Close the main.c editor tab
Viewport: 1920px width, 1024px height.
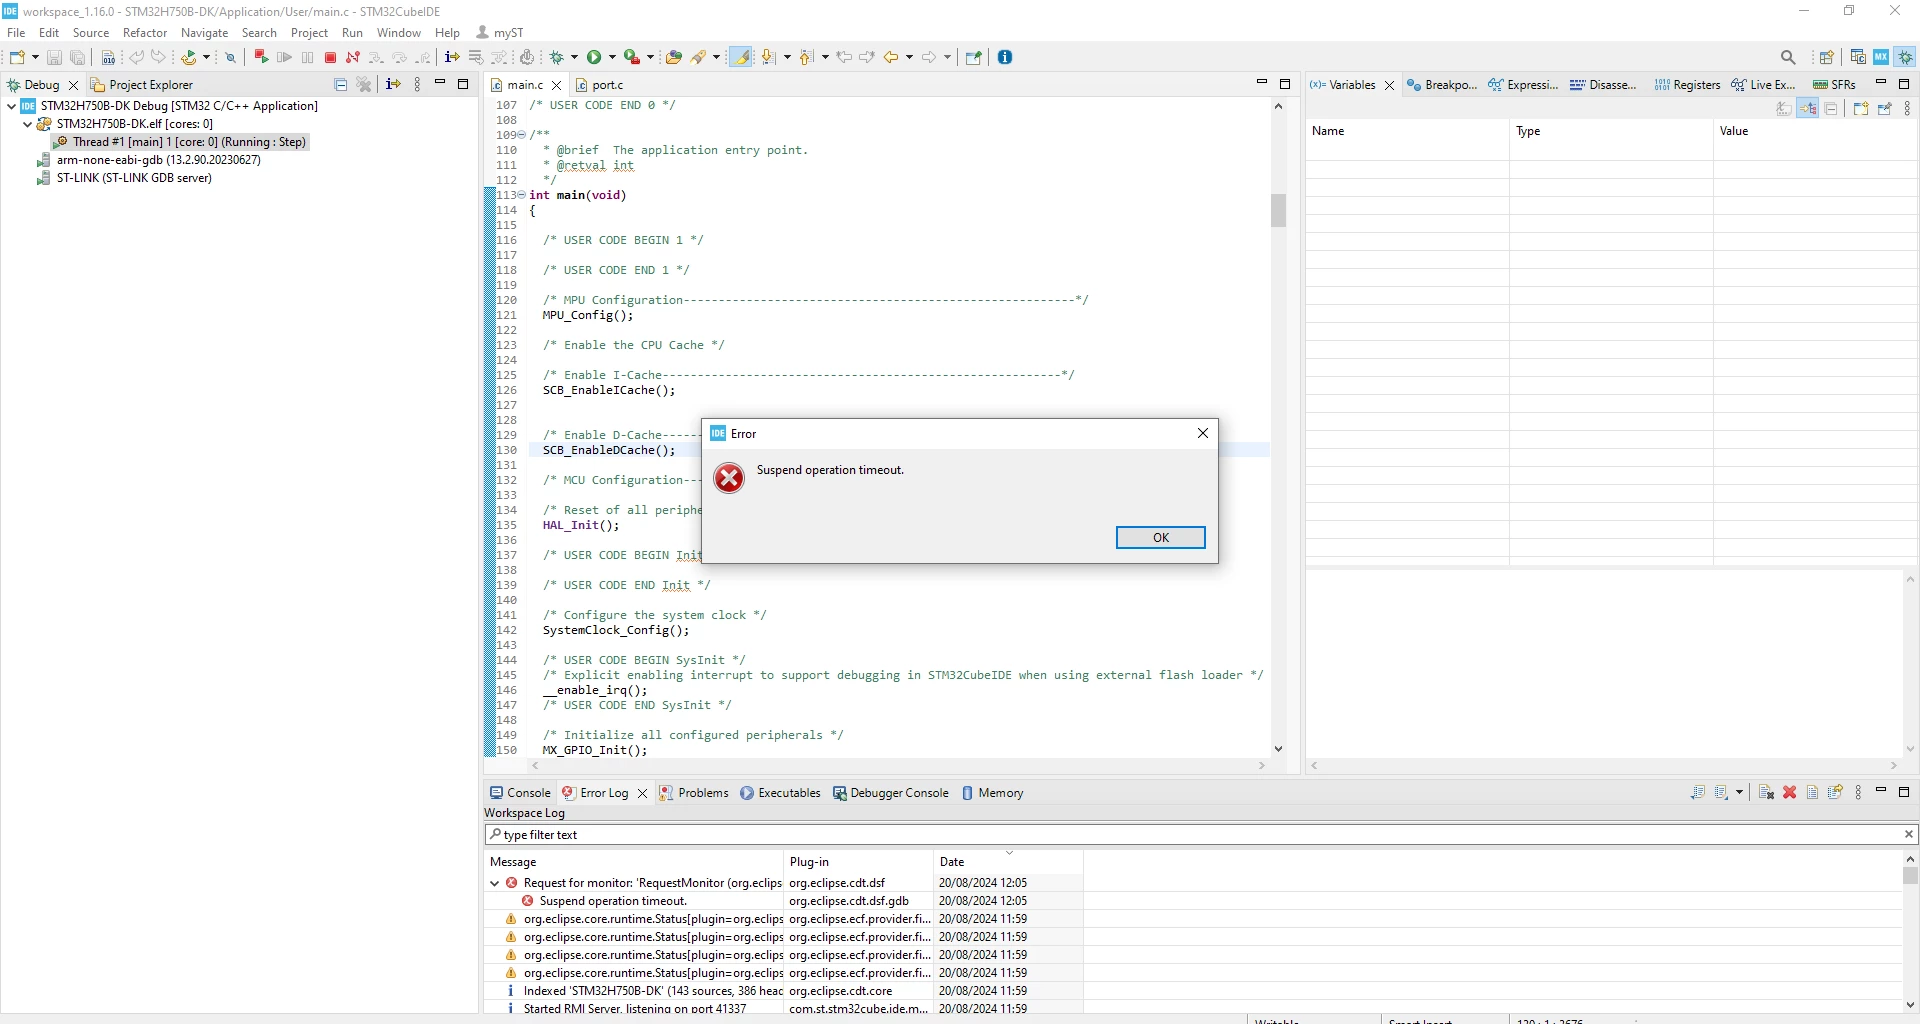(x=557, y=85)
